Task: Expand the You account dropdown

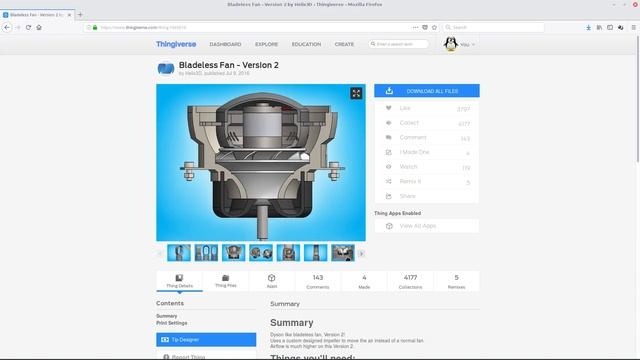Action: pos(467,44)
